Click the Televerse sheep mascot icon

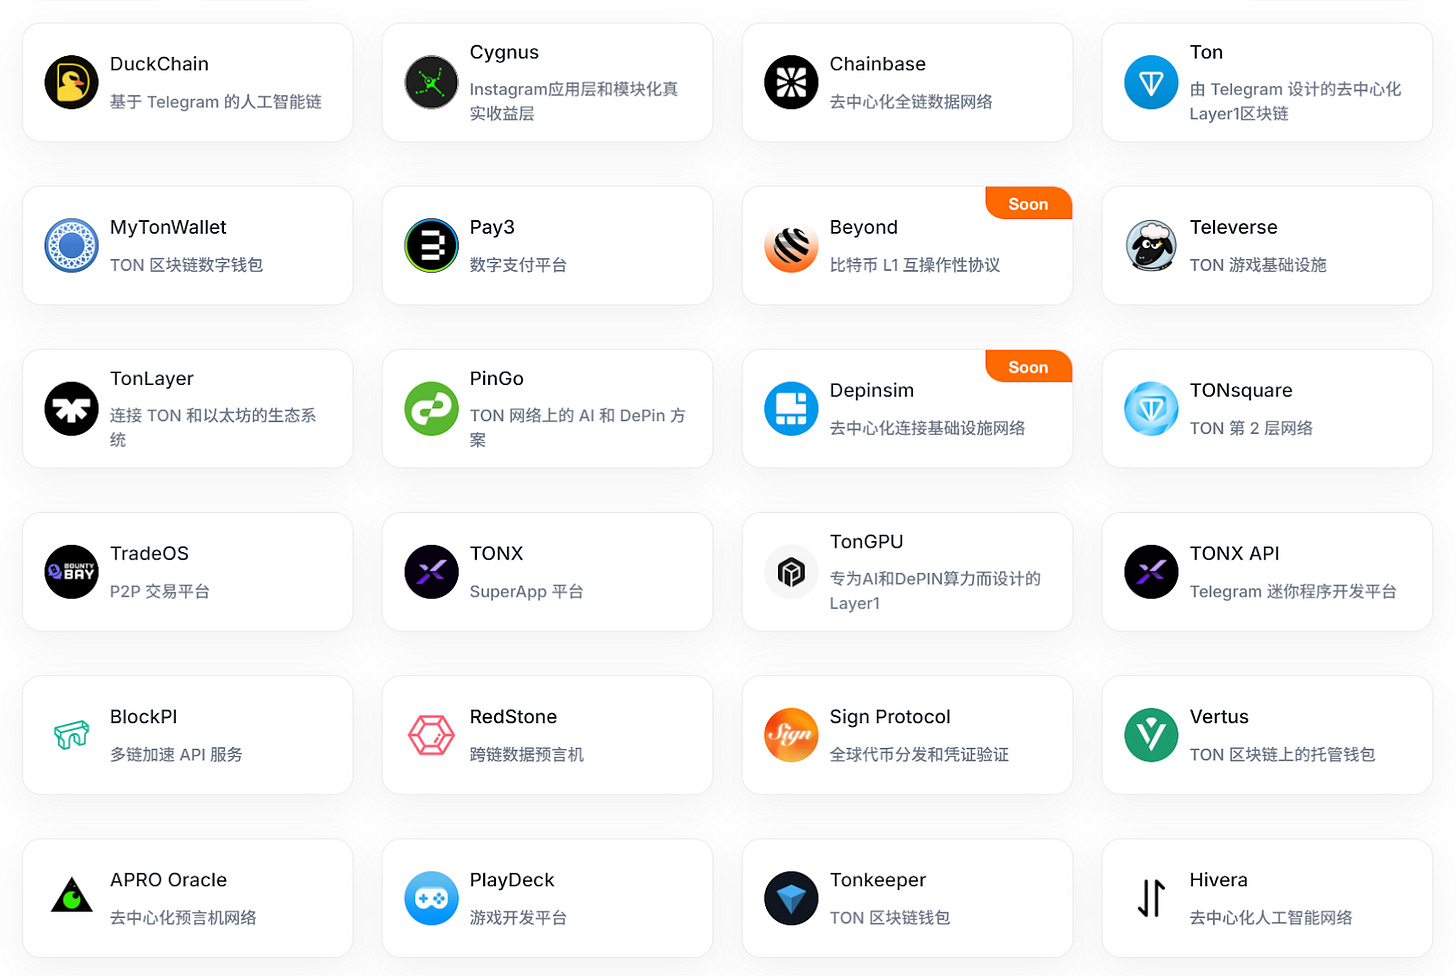click(x=1151, y=245)
